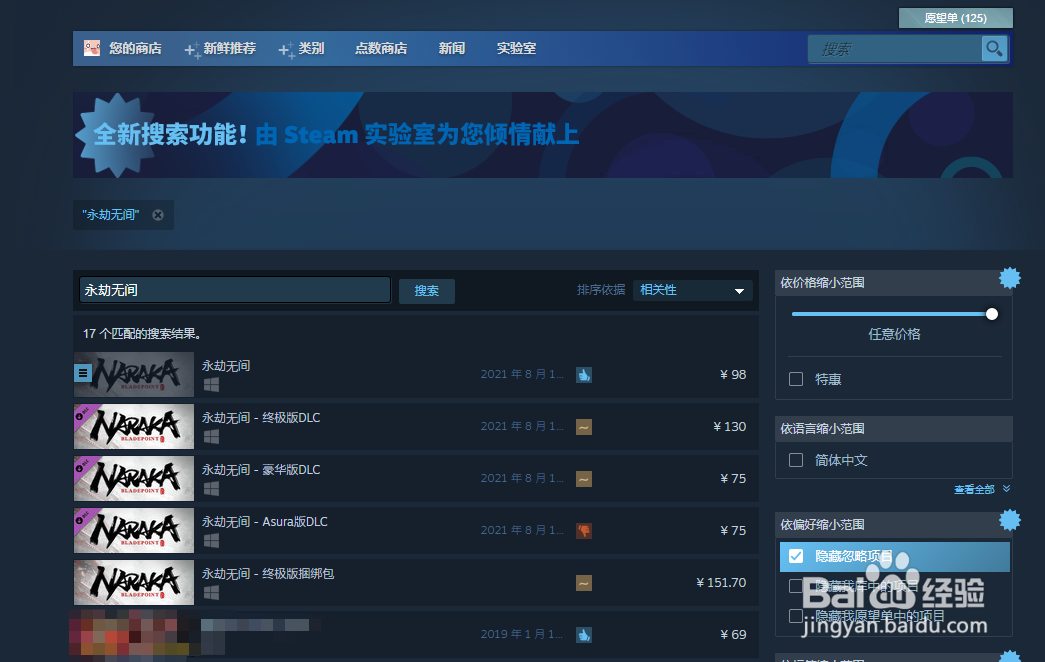Click the ¥ 151.70 price text

(x=721, y=583)
